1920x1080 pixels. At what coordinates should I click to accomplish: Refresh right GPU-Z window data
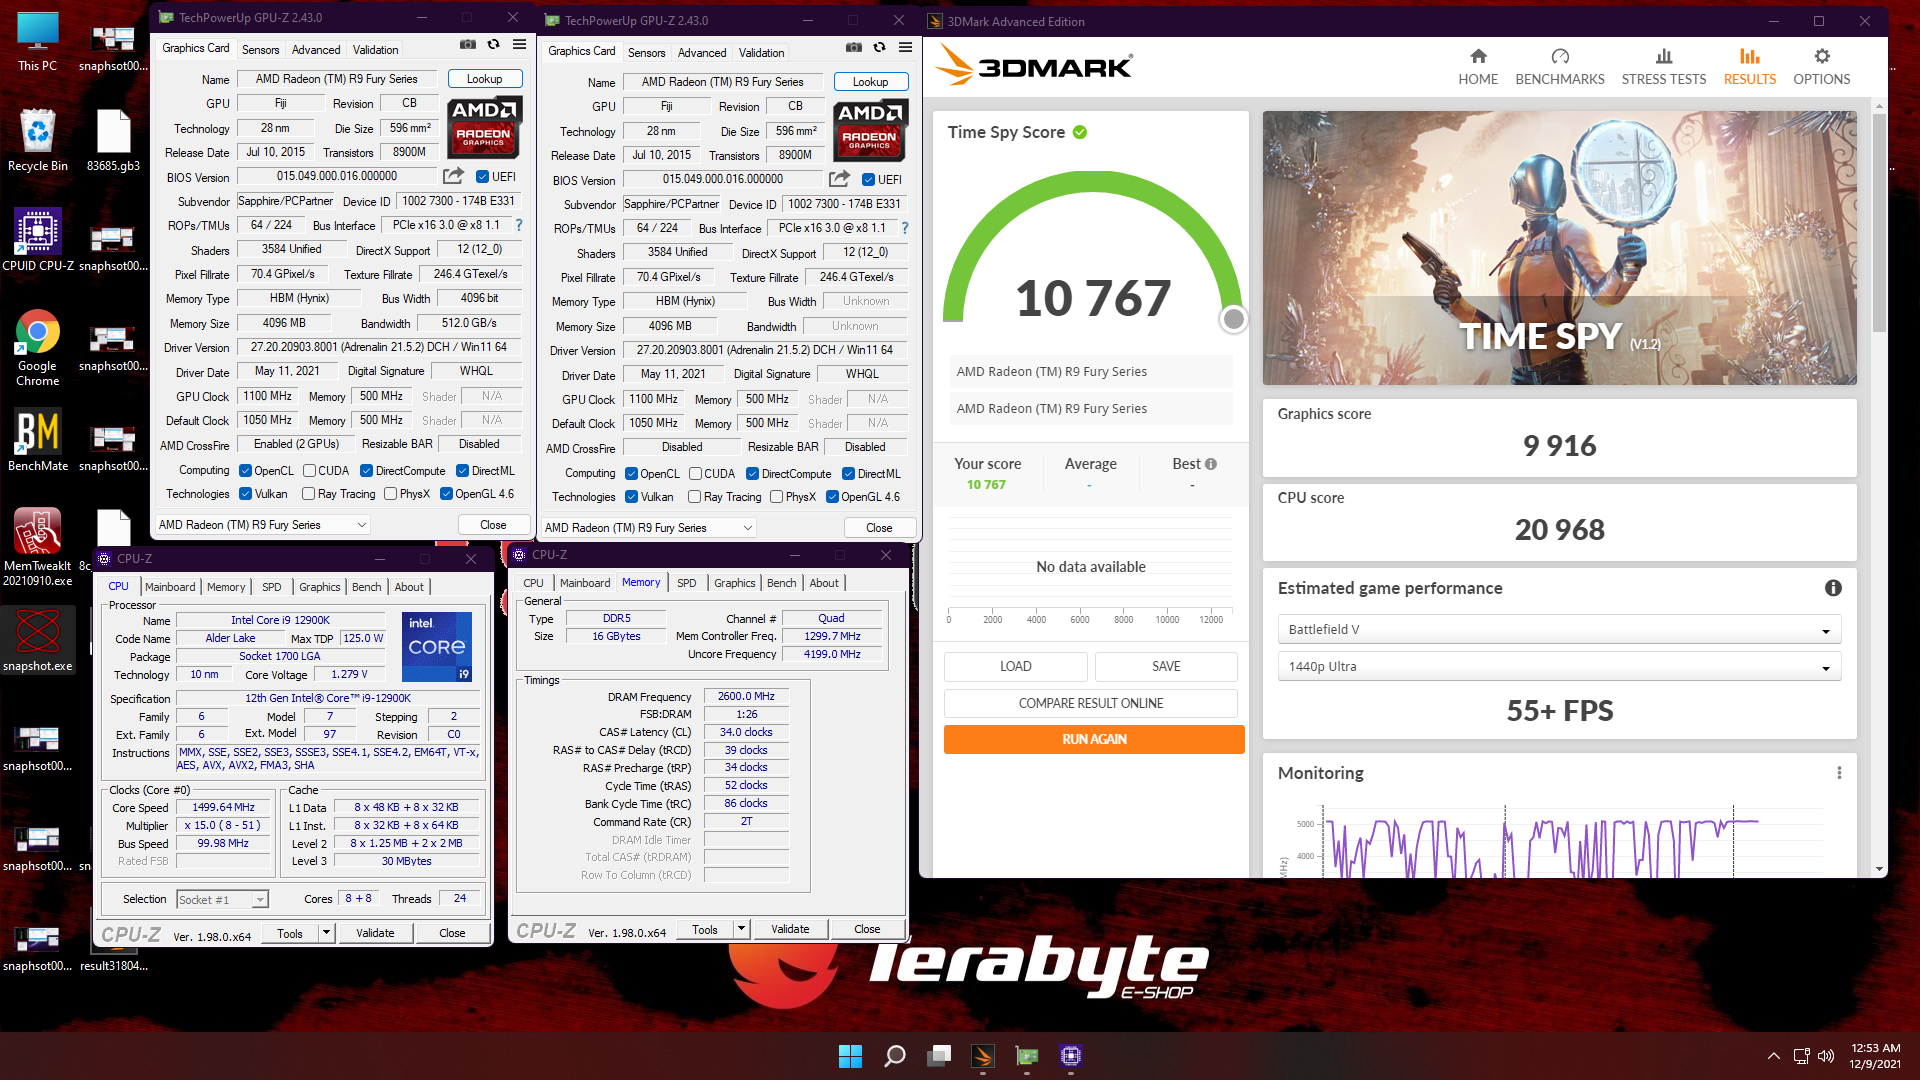(879, 48)
